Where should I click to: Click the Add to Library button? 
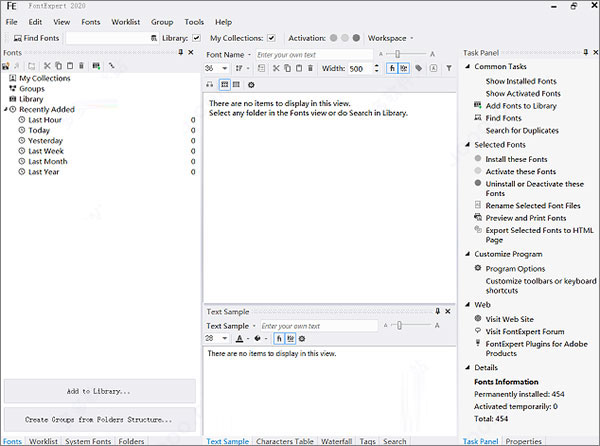(x=99, y=391)
